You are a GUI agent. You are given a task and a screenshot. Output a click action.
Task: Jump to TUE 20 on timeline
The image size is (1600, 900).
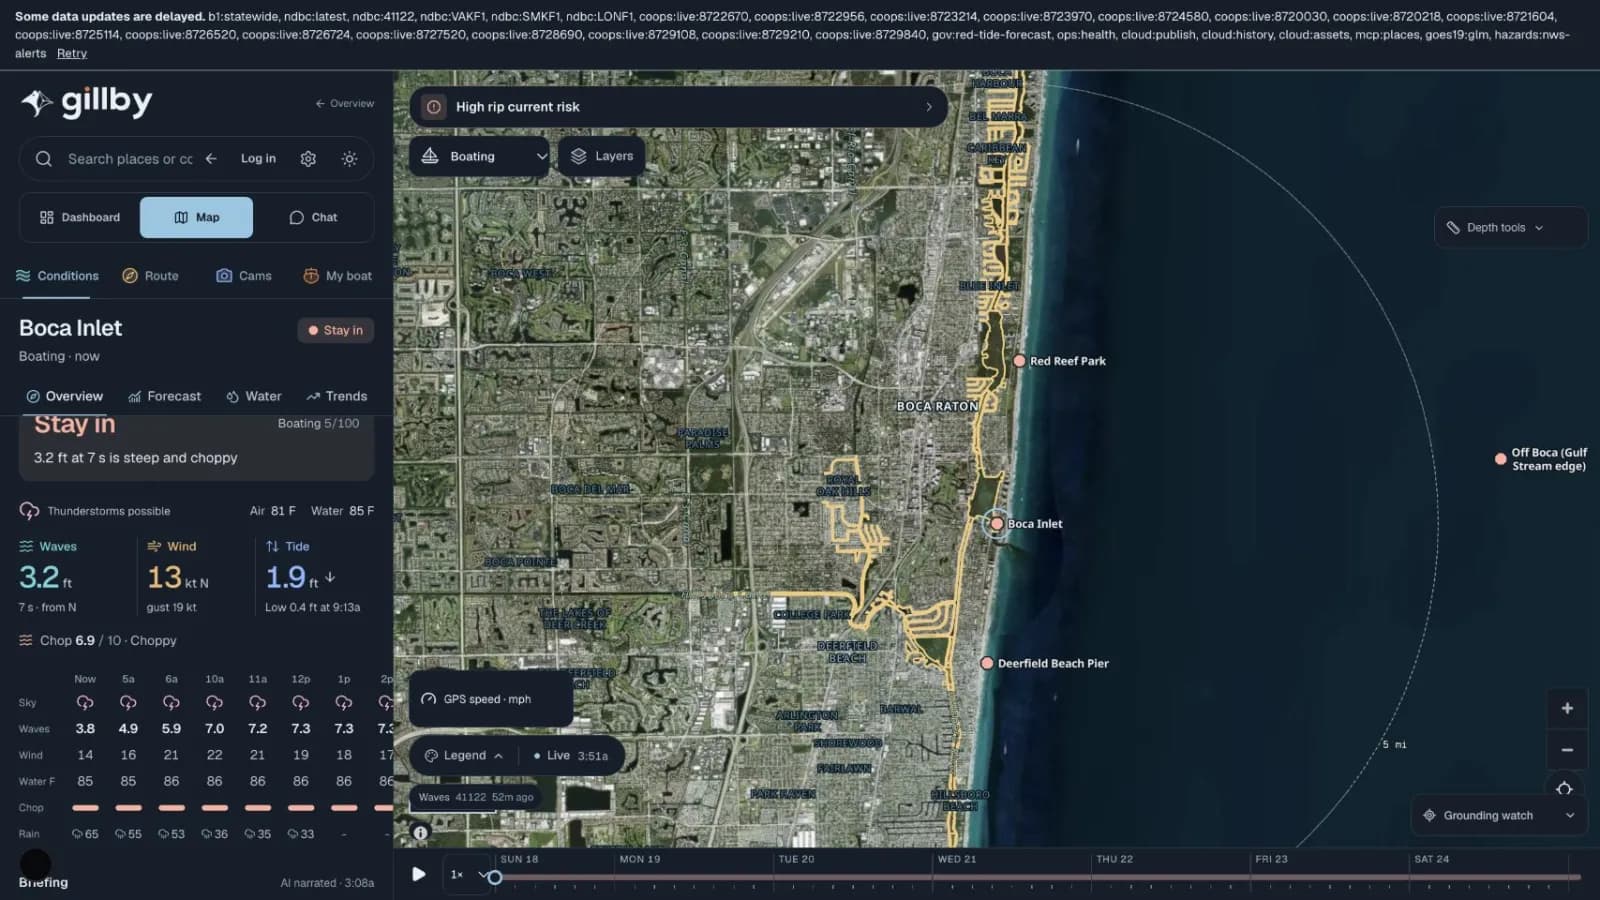click(796, 859)
